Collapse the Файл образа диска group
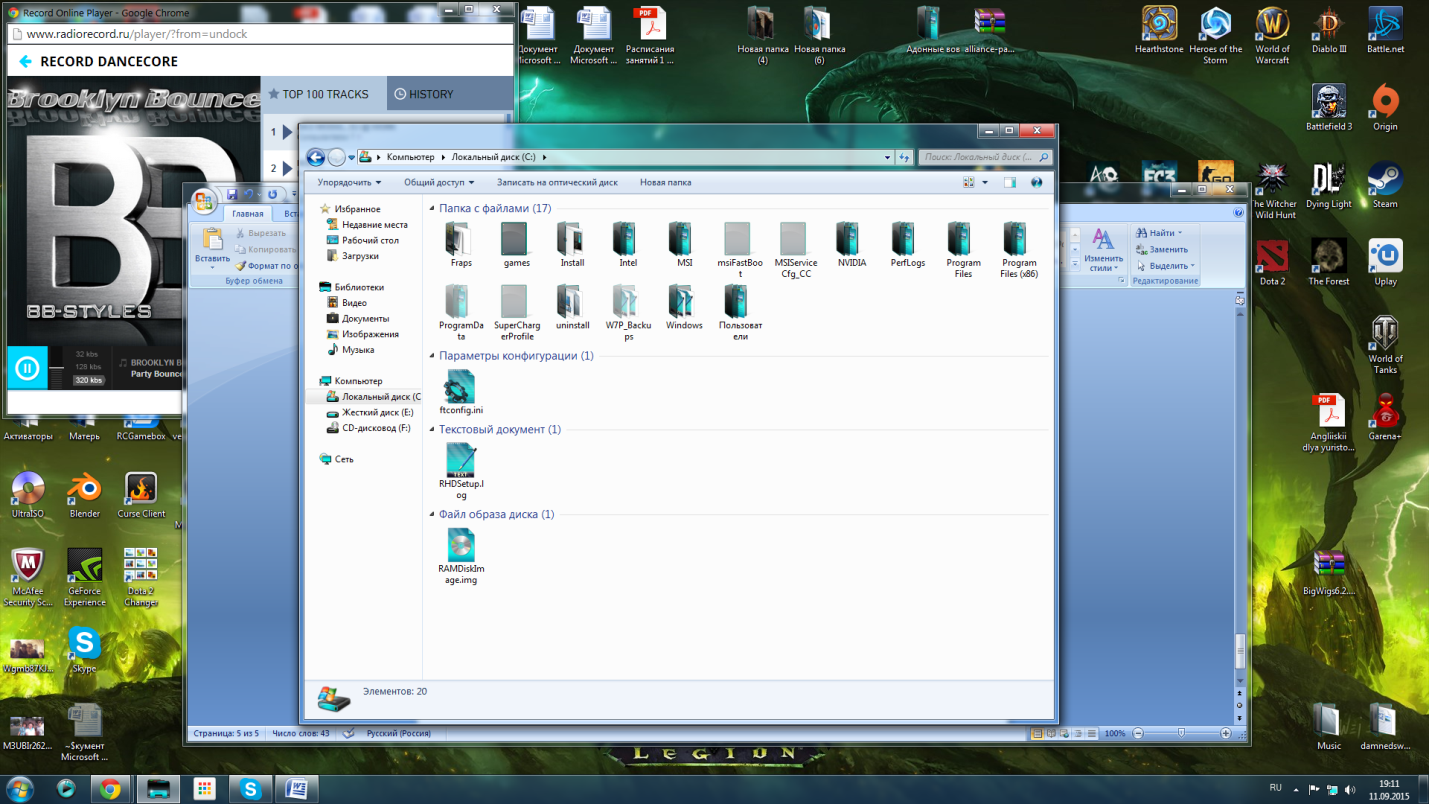Viewport: 1429px width, 804px height. coord(432,515)
